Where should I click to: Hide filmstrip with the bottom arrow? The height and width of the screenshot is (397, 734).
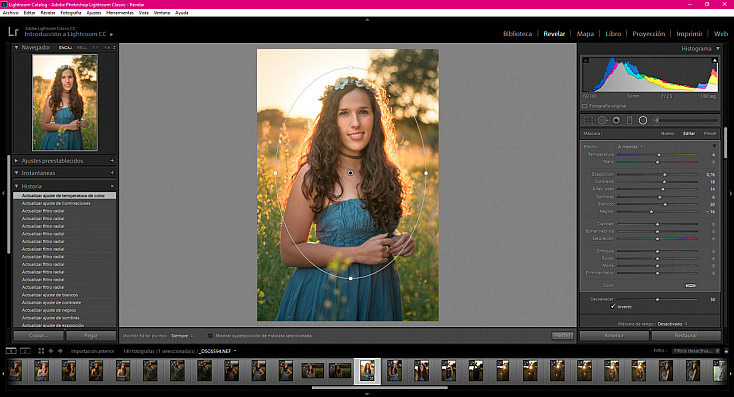coord(367,394)
